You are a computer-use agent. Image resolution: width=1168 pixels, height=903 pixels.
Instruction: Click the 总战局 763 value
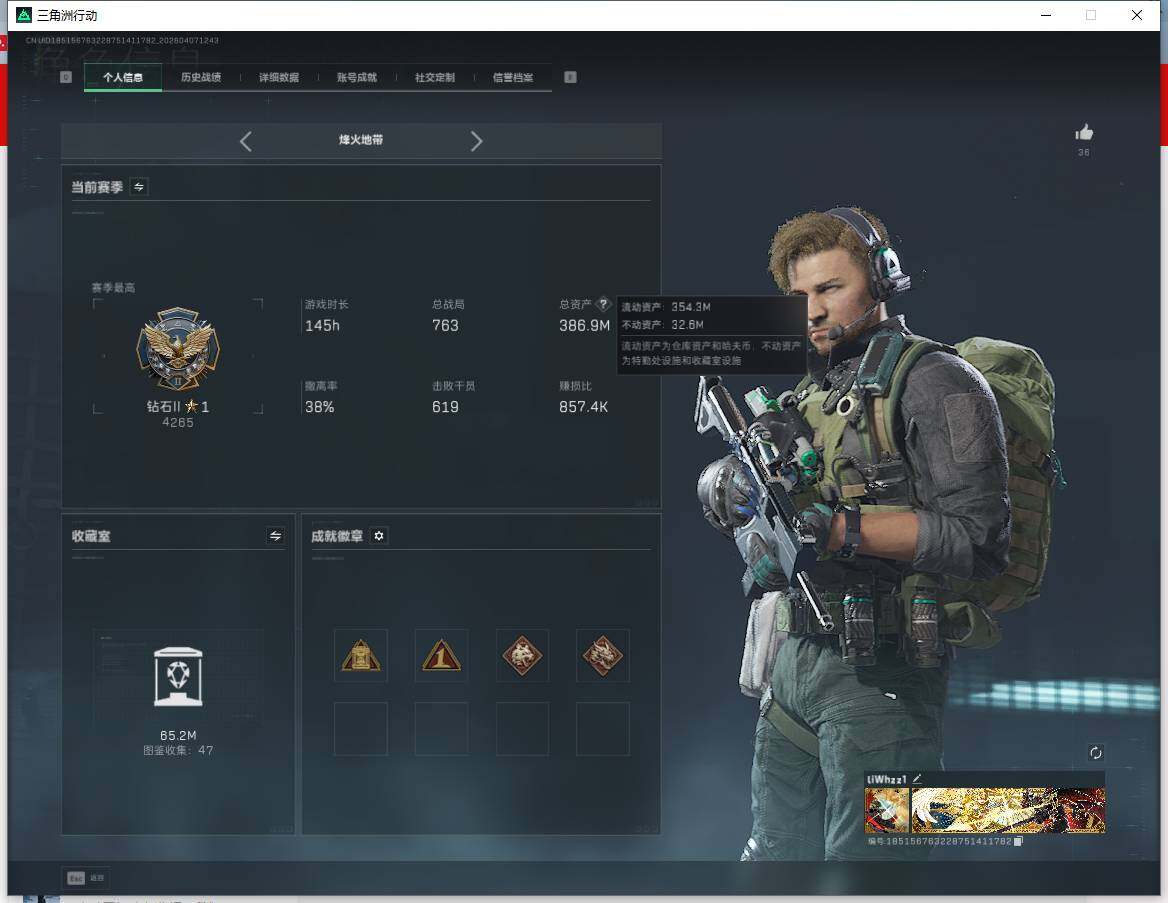coord(445,326)
